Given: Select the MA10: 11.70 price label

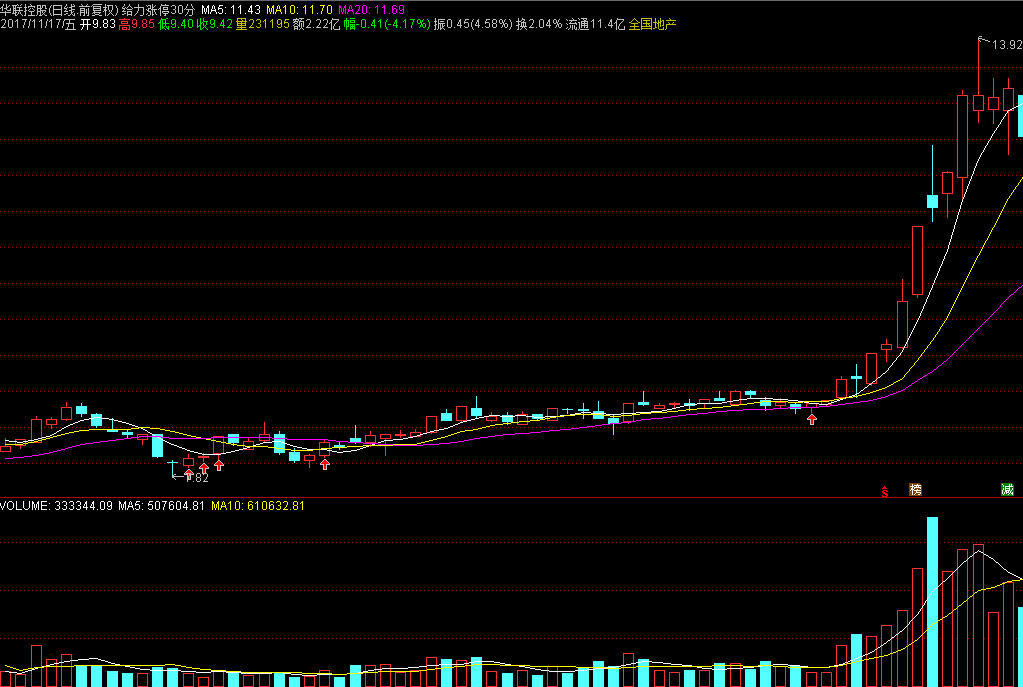Looking at the screenshot, I should click(x=299, y=10).
